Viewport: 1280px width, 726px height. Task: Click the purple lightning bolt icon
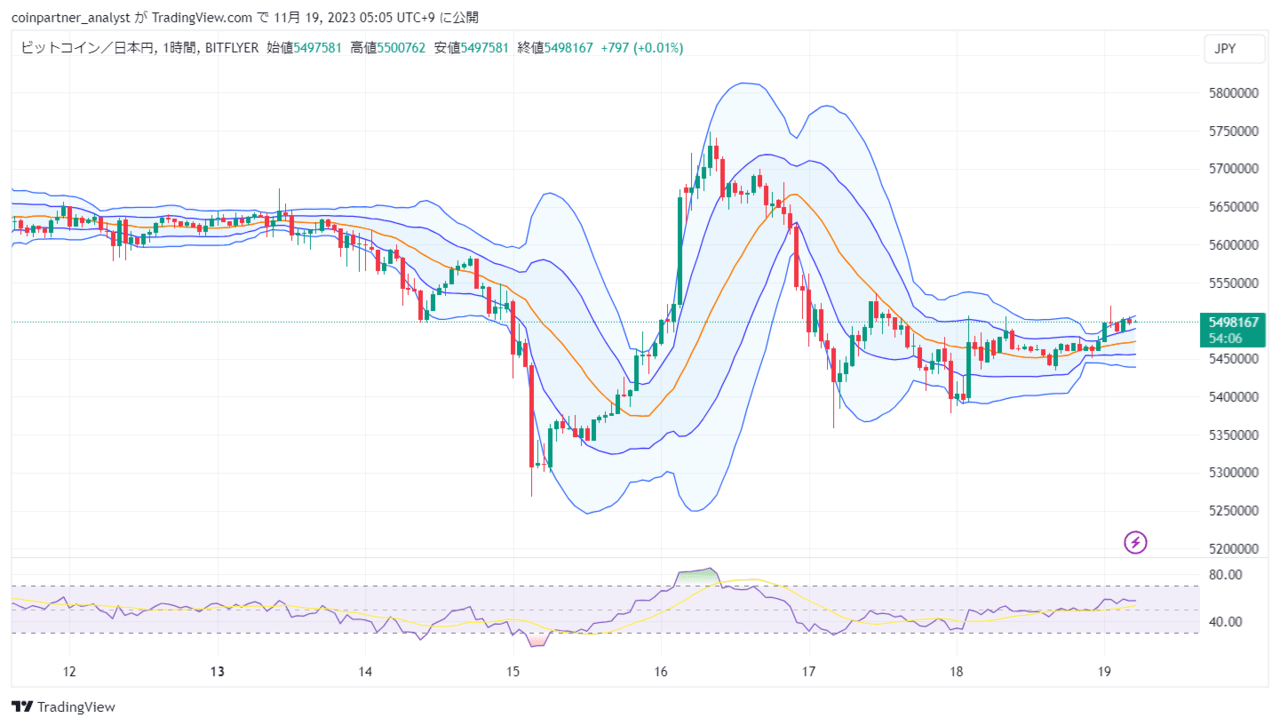coord(1135,543)
